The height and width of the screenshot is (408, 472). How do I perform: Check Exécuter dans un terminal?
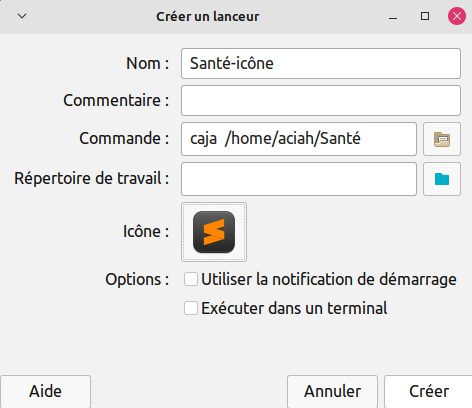click(x=191, y=308)
